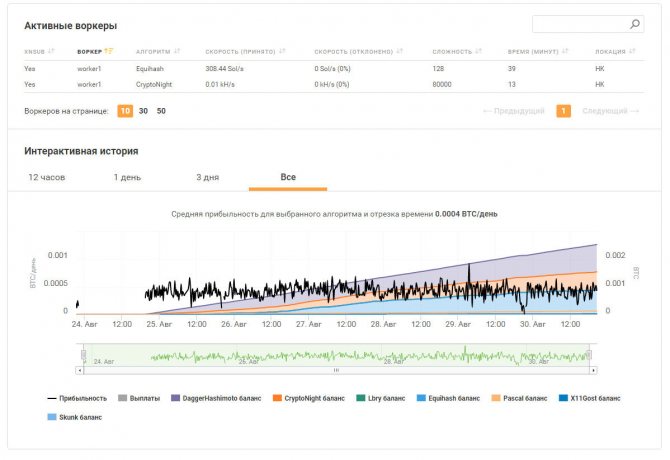This screenshot has width=670, height=460.
Task: Show 30 workers per page
Action: [143, 111]
